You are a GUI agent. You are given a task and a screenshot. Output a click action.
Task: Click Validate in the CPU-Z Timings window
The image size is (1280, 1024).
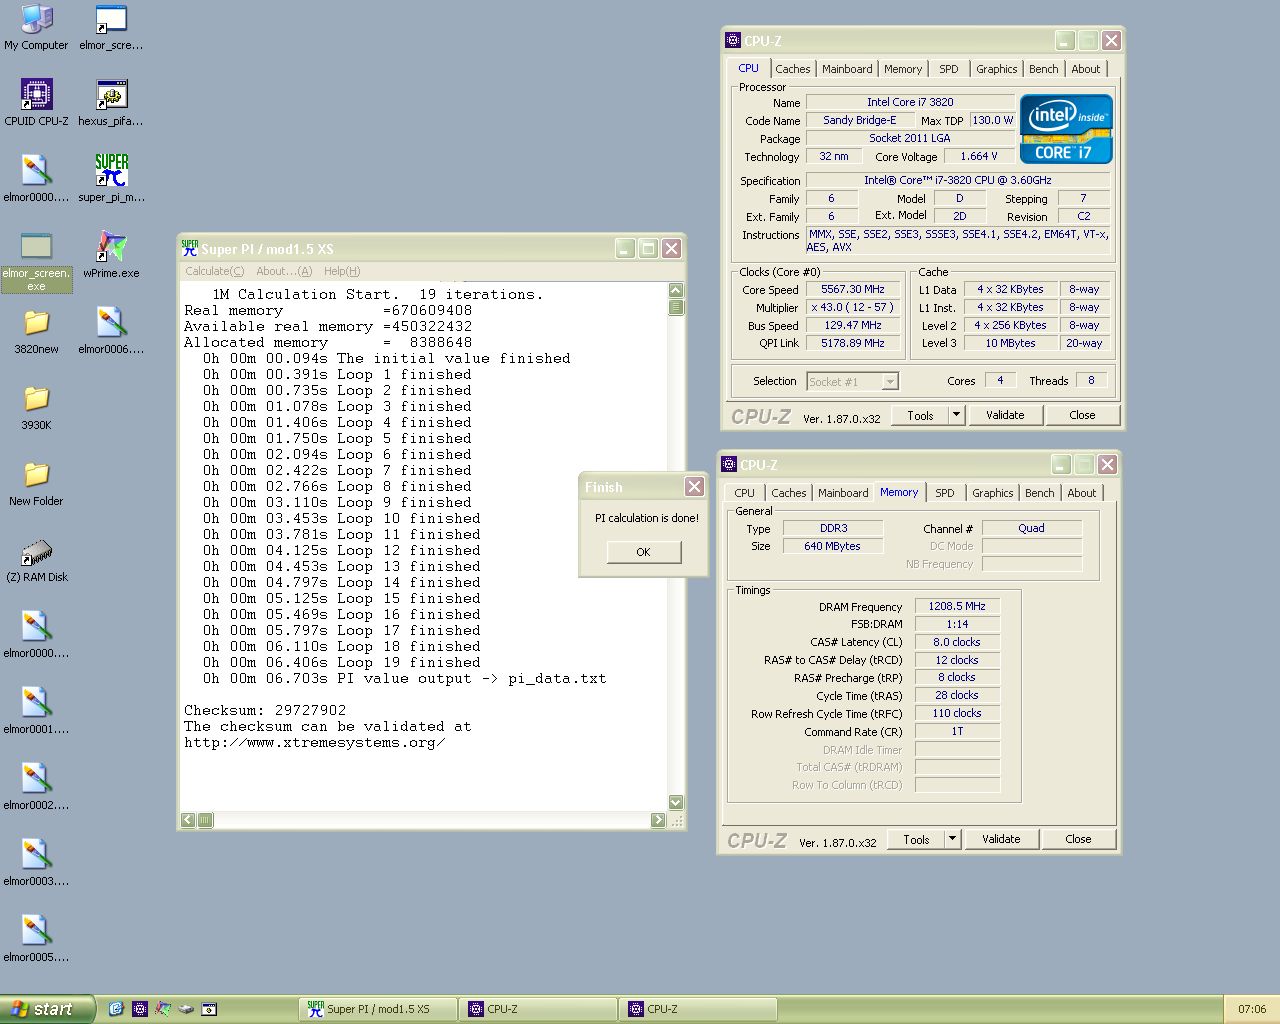coord(1001,839)
